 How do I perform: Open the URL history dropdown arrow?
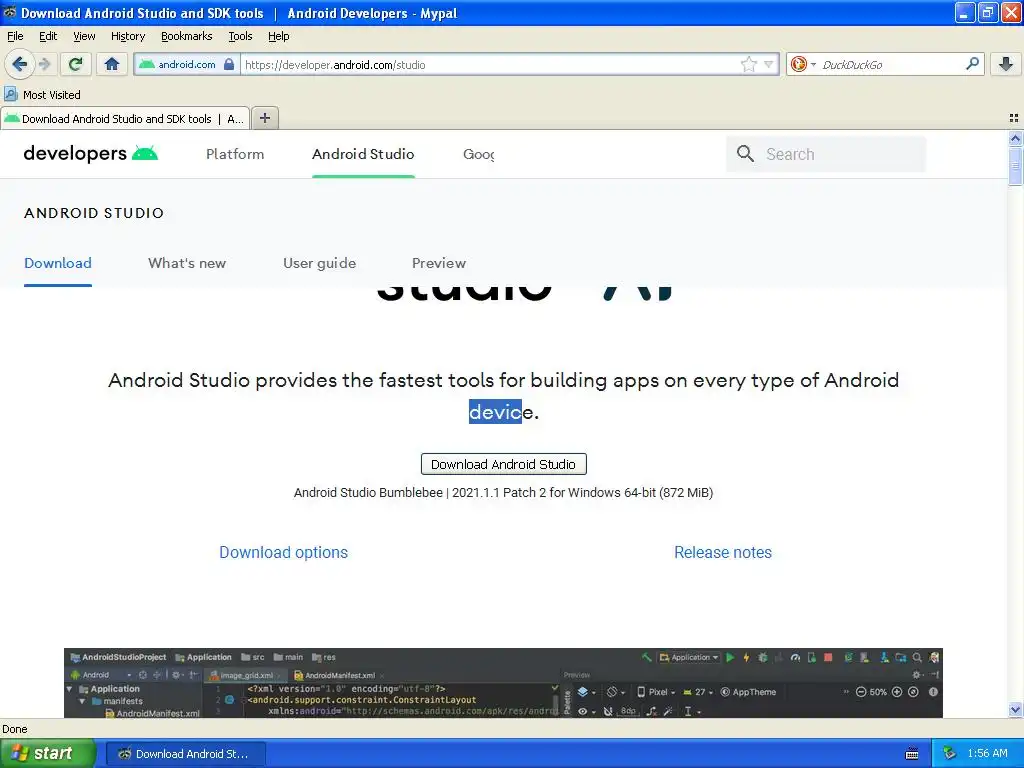pos(769,64)
